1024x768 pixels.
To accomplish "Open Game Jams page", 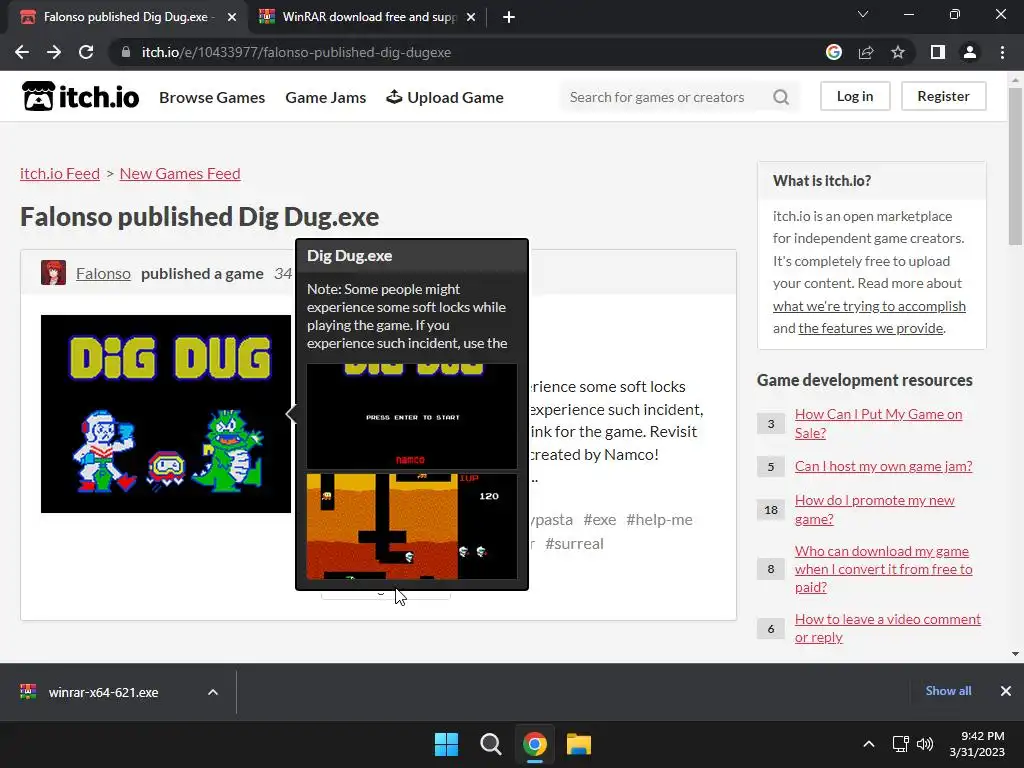I will click(325, 97).
